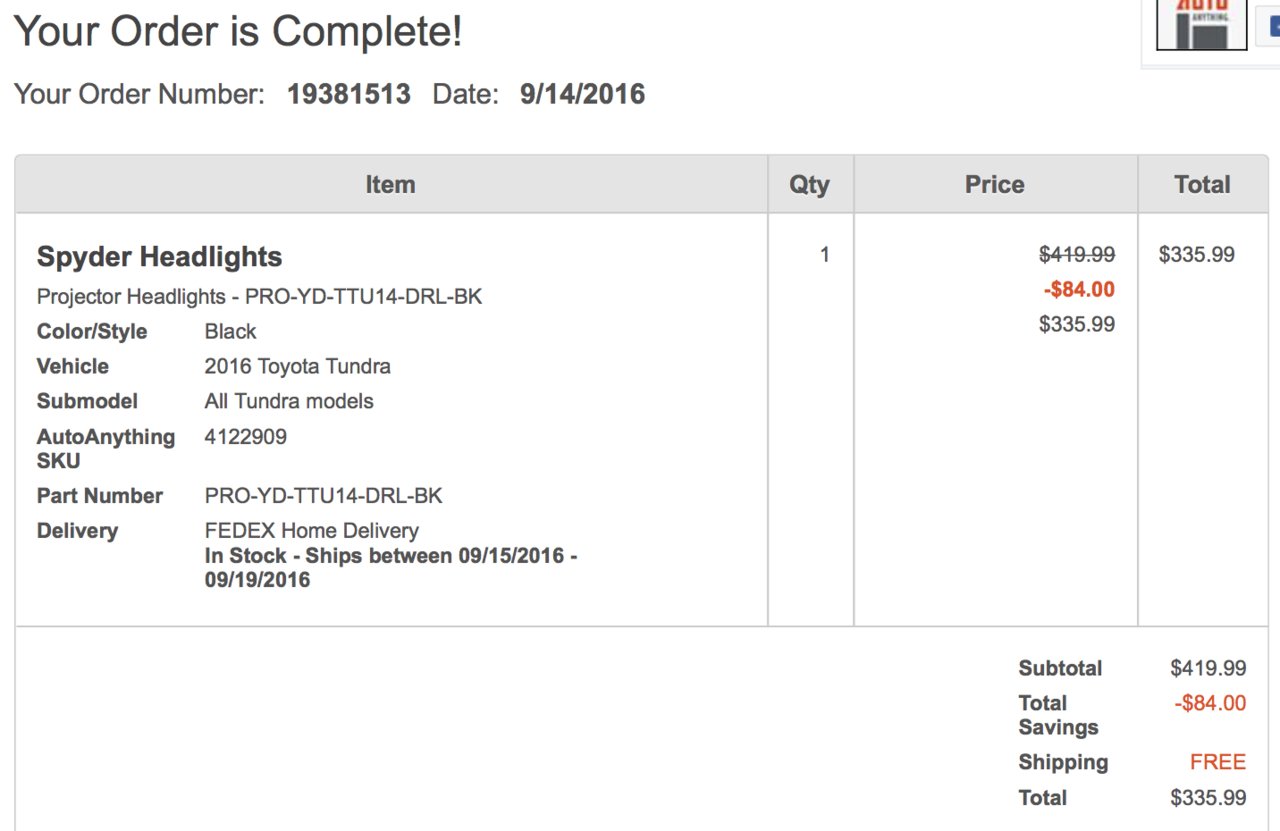The width and height of the screenshot is (1280, 831).
Task: Click the FEDEX Home Delivery text
Action: click(x=312, y=531)
